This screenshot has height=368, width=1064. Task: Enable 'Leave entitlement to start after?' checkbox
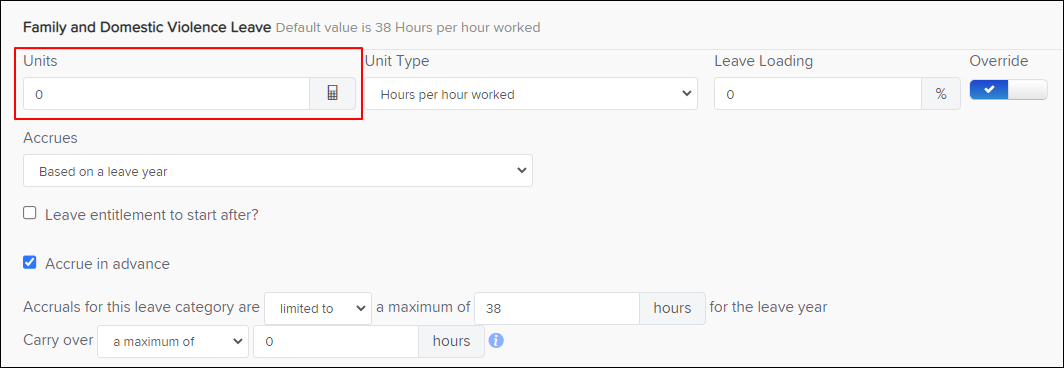(x=29, y=213)
